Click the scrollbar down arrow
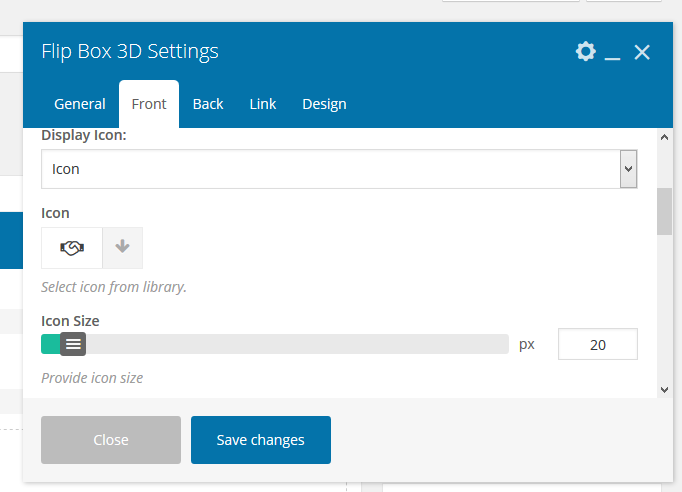The width and height of the screenshot is (682, 492). pos(664,390)
